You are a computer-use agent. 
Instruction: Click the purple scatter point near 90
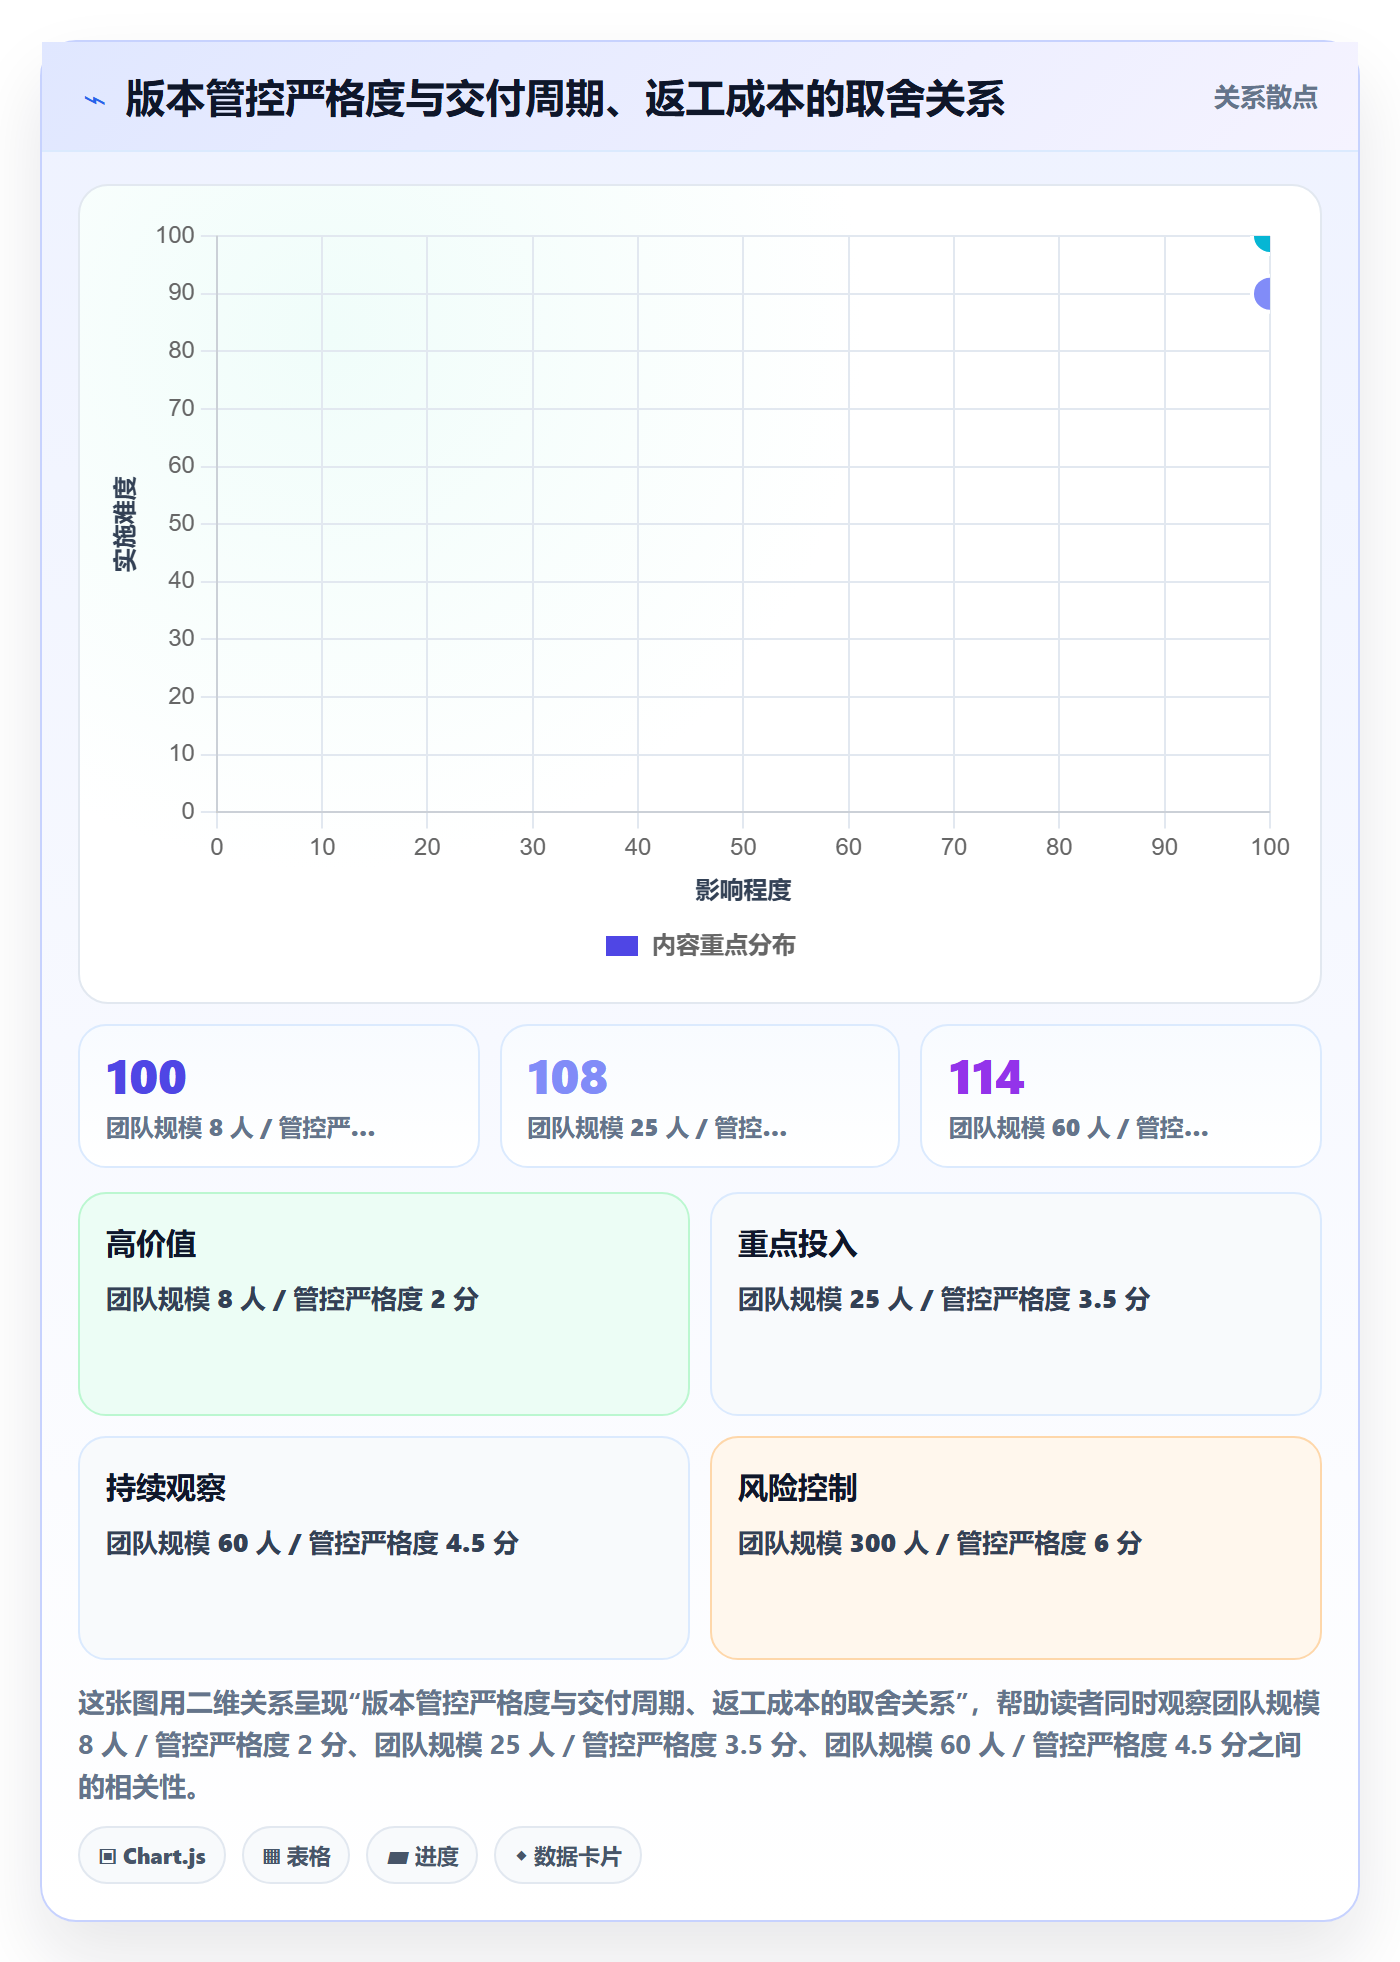1263,294
